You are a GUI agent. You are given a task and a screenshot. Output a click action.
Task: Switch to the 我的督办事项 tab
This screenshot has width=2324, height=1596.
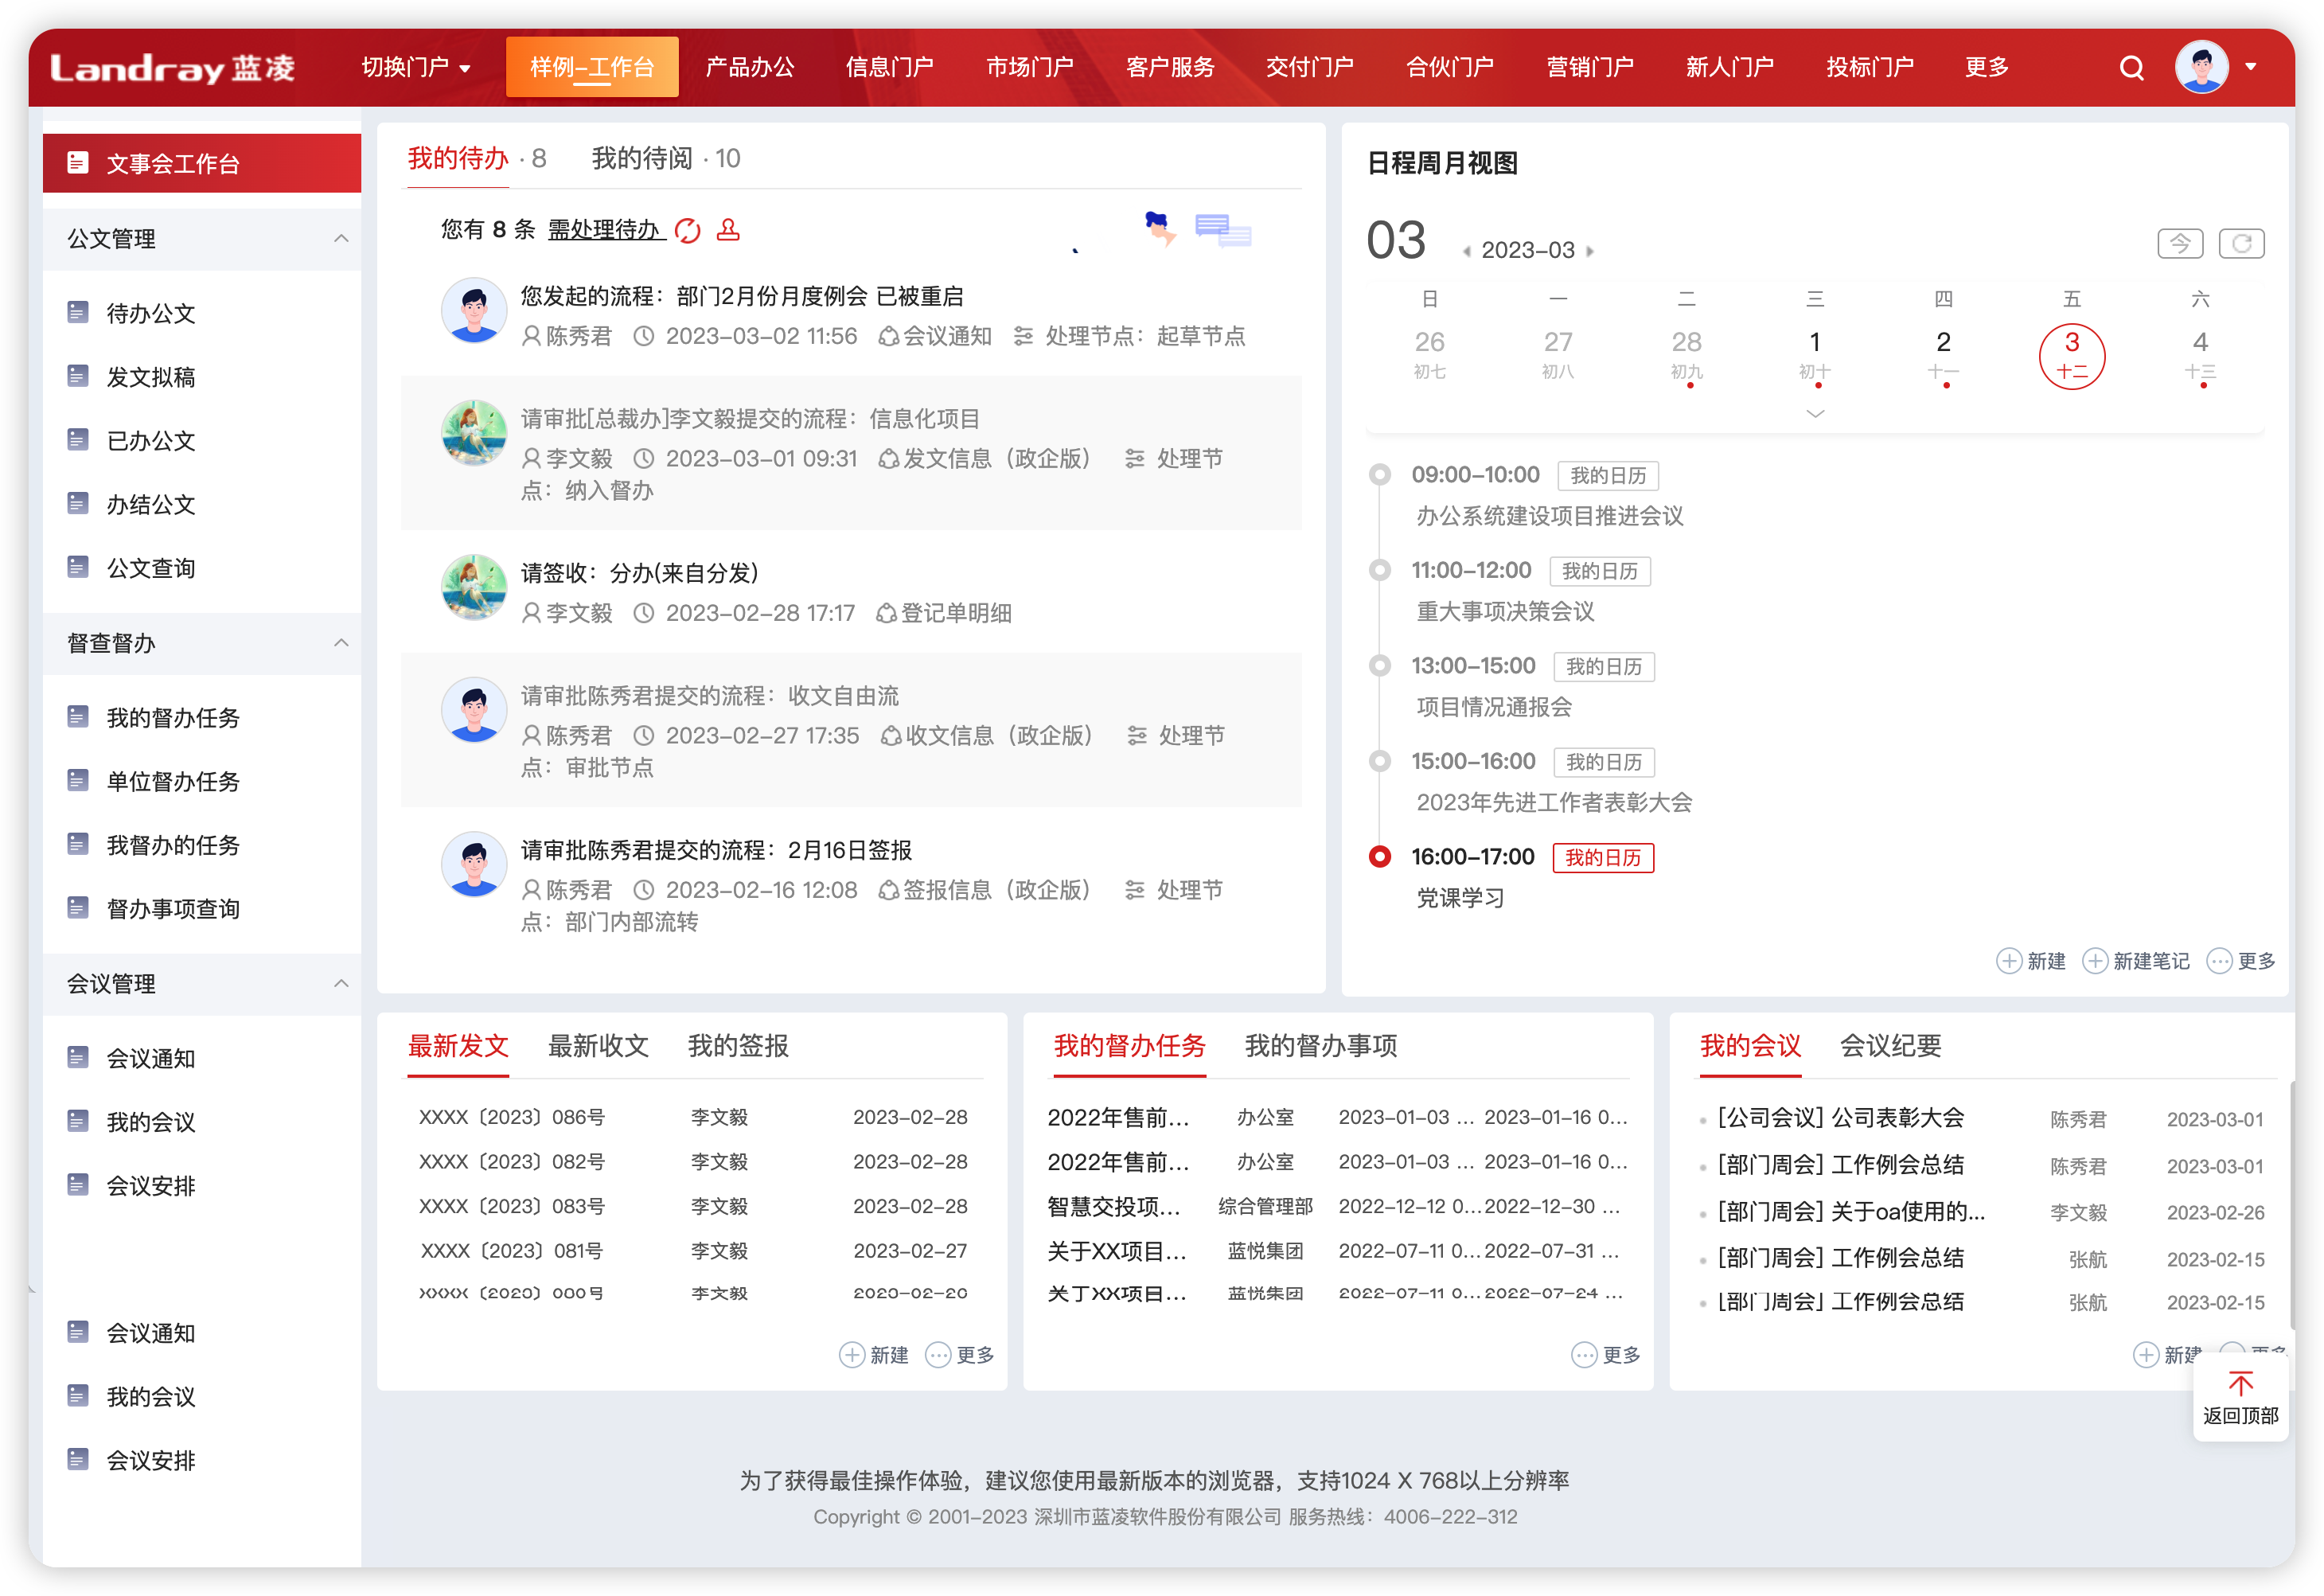point(1320,1045)
